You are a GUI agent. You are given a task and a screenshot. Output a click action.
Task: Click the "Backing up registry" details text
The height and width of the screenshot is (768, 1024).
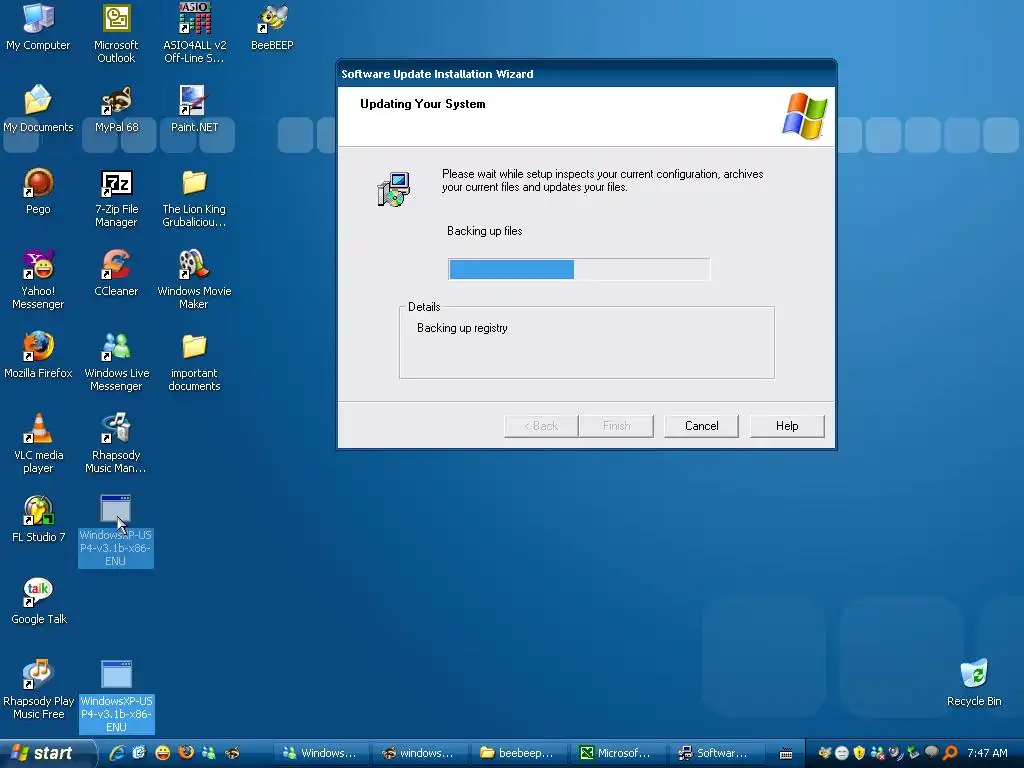[x=462, y=328]
